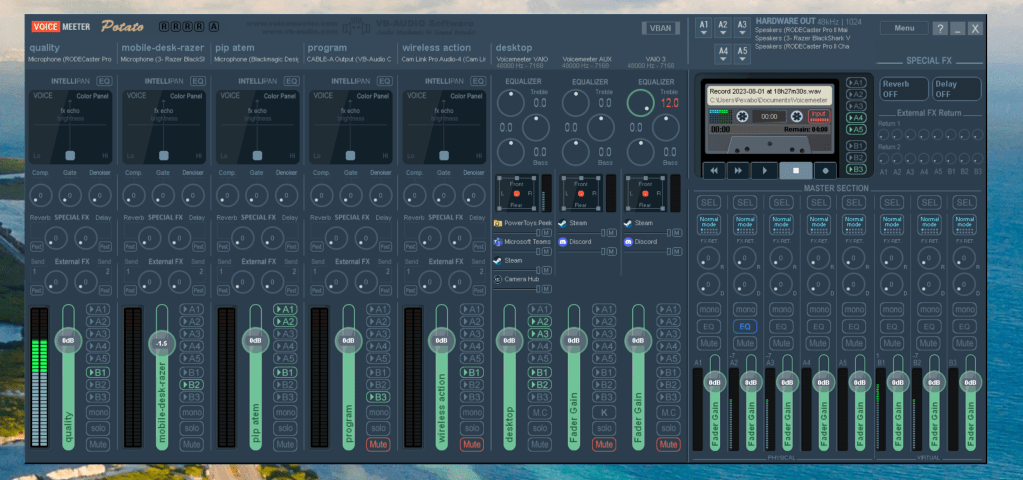The height and width of the screenshot is (480, 1023).
Task: Click the Discord icon under VAIO 3
Action: coord(628,241)
